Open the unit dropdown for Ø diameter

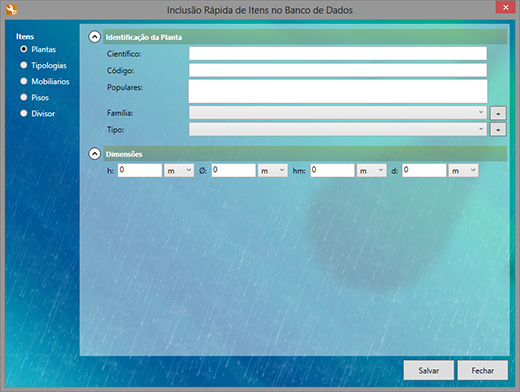coord(273,170)
